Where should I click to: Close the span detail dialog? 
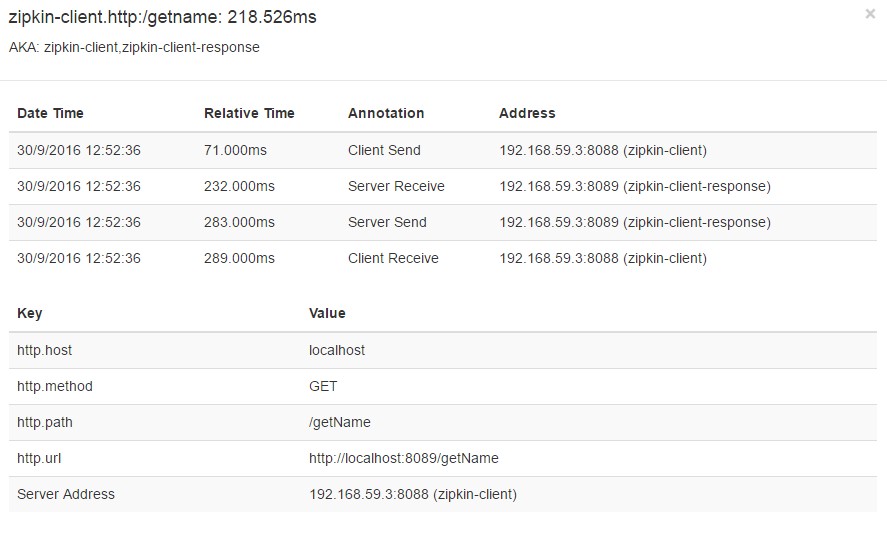[870, 14]
